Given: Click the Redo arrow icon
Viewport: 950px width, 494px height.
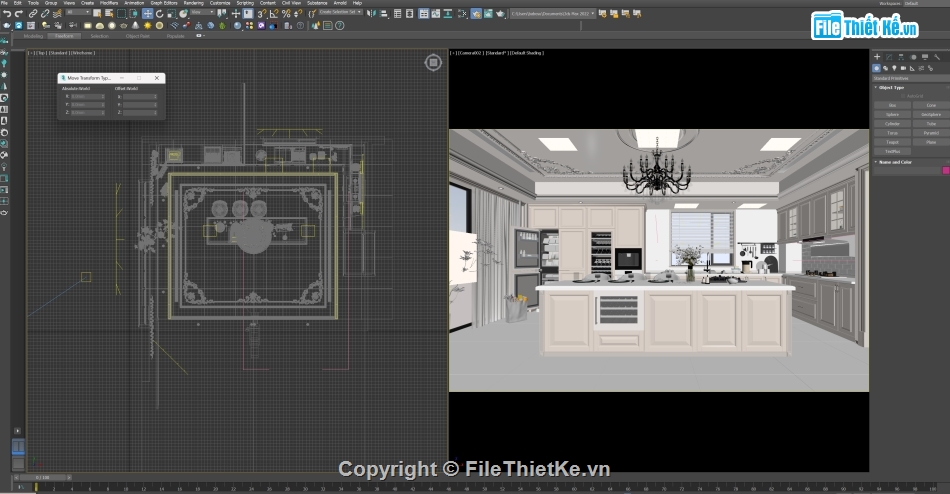Looking at the screenshot, I should coord(19,13).
